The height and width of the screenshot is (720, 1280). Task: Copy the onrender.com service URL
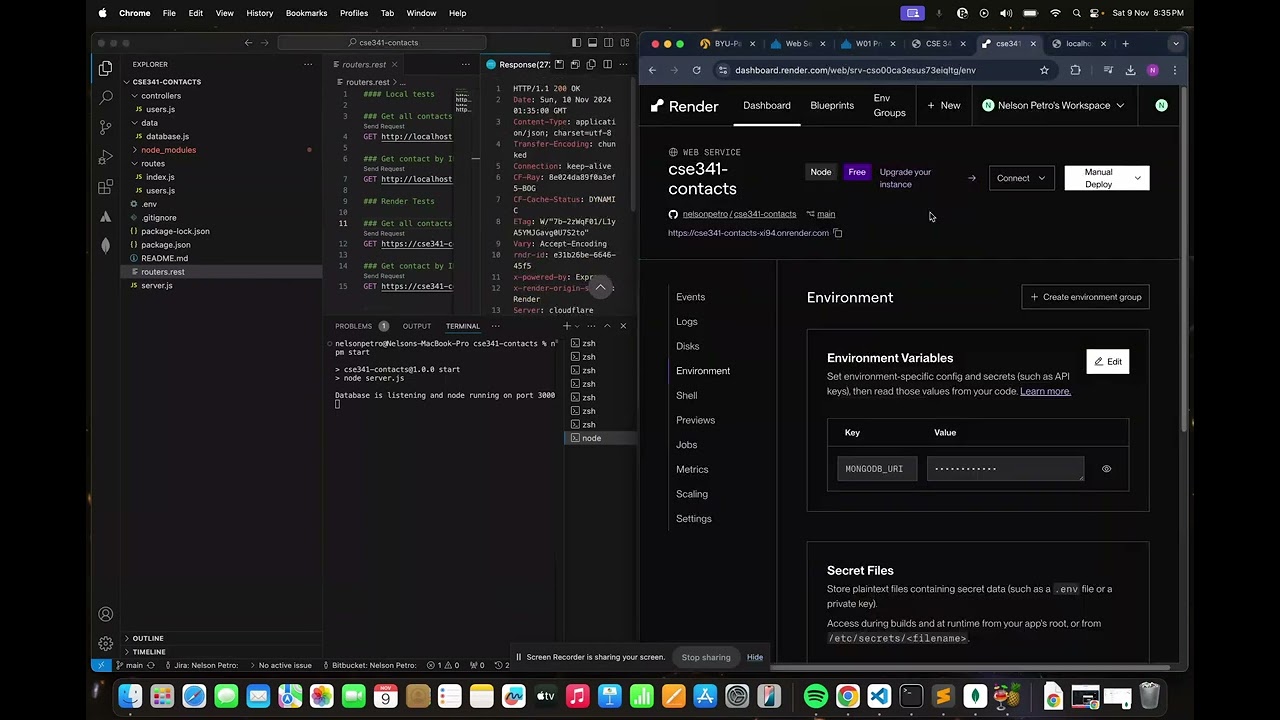[x=838, y=233]
